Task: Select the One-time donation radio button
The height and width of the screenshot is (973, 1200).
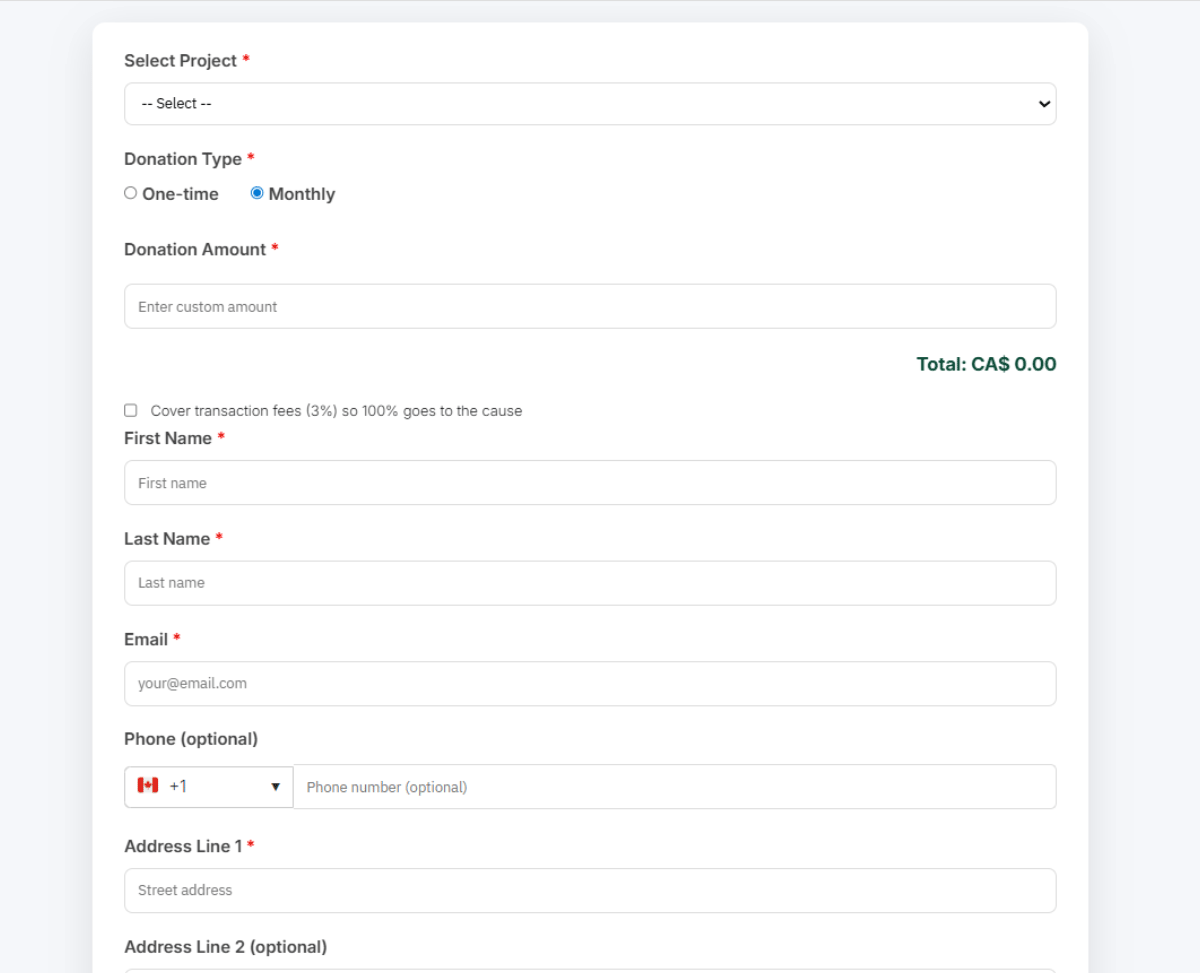Action: click(131, 193)
